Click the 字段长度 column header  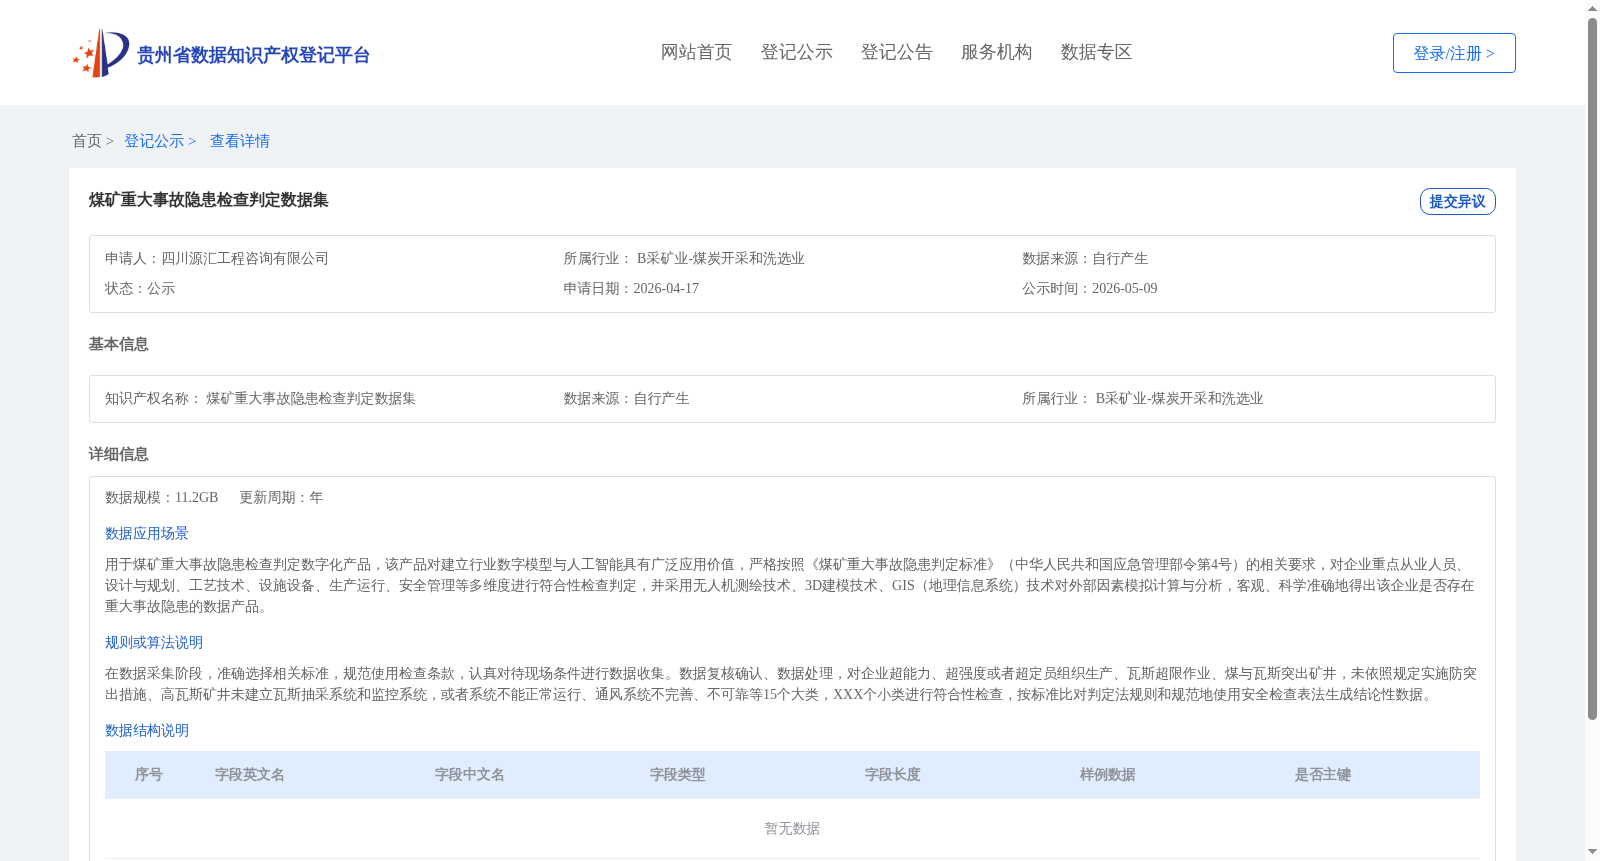pyautogui.click(x=893, y=775)
